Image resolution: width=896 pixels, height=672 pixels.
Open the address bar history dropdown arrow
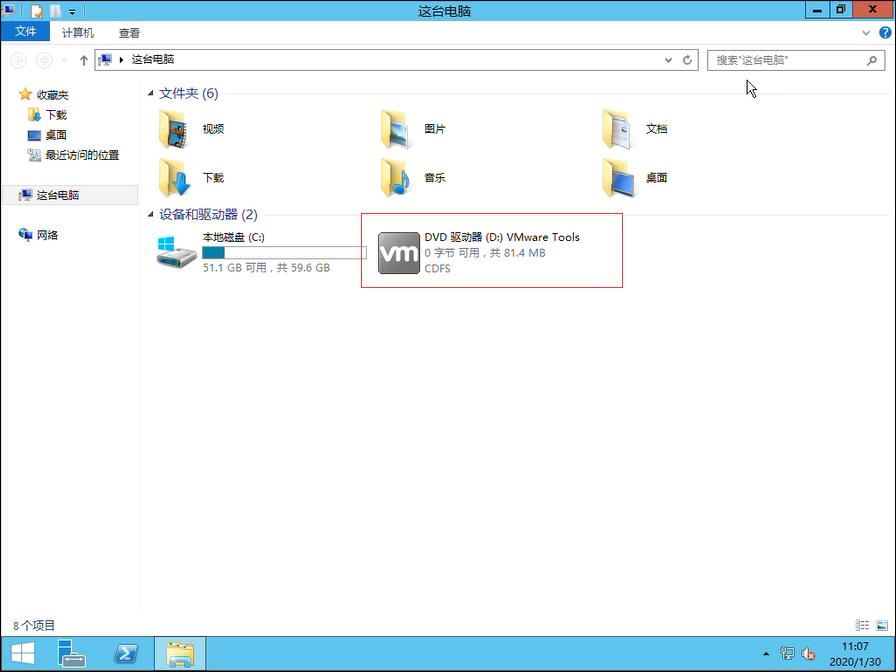click(668, 59)
